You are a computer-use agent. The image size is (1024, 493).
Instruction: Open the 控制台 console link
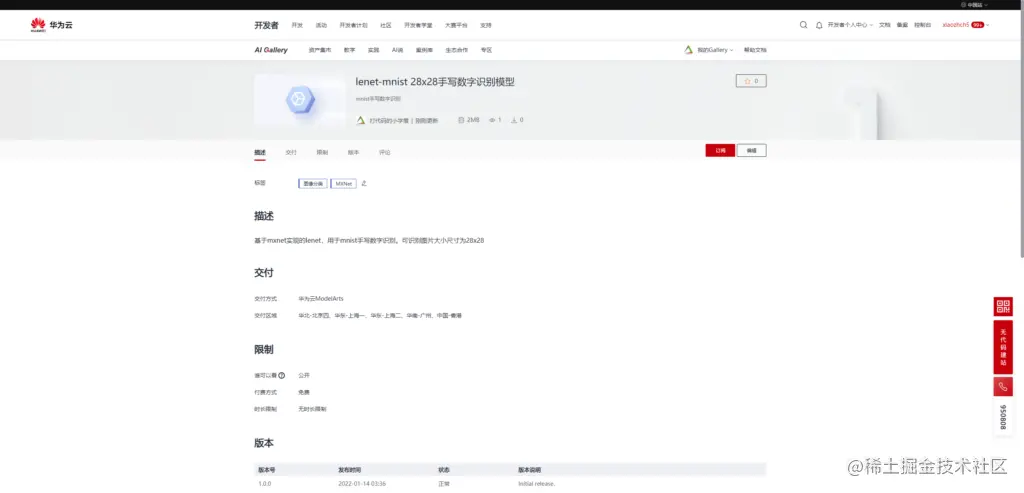[923, 25]
